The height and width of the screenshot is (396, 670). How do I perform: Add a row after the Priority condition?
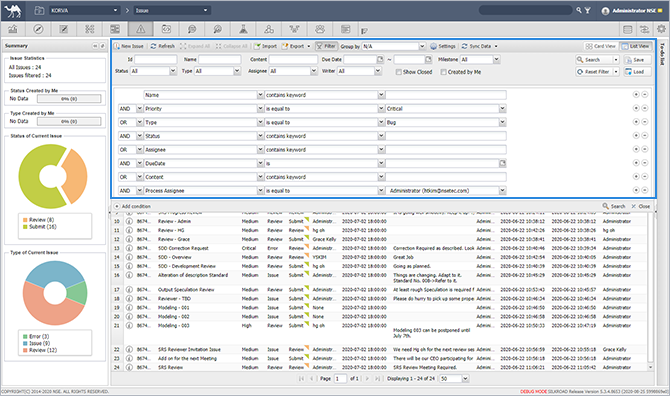636,109
